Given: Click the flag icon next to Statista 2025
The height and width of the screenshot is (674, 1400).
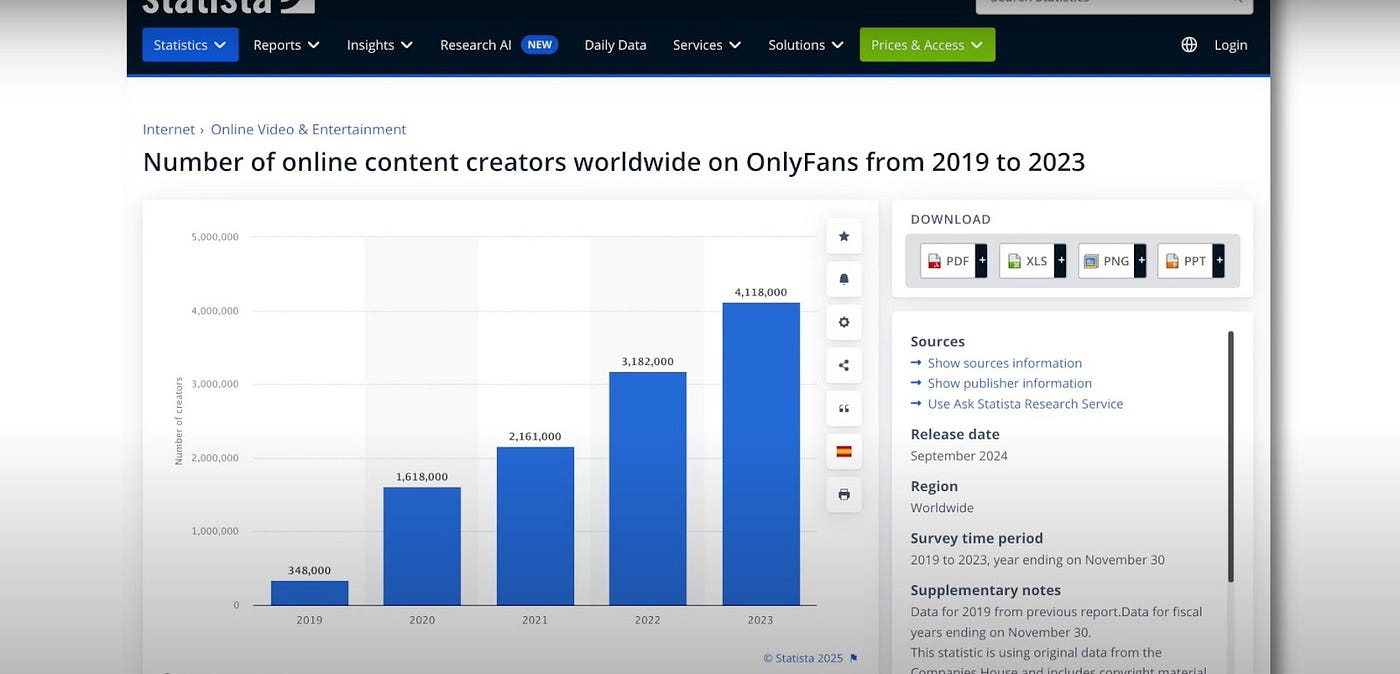Looking at the screenshot, I should click(x=853, y=658).
